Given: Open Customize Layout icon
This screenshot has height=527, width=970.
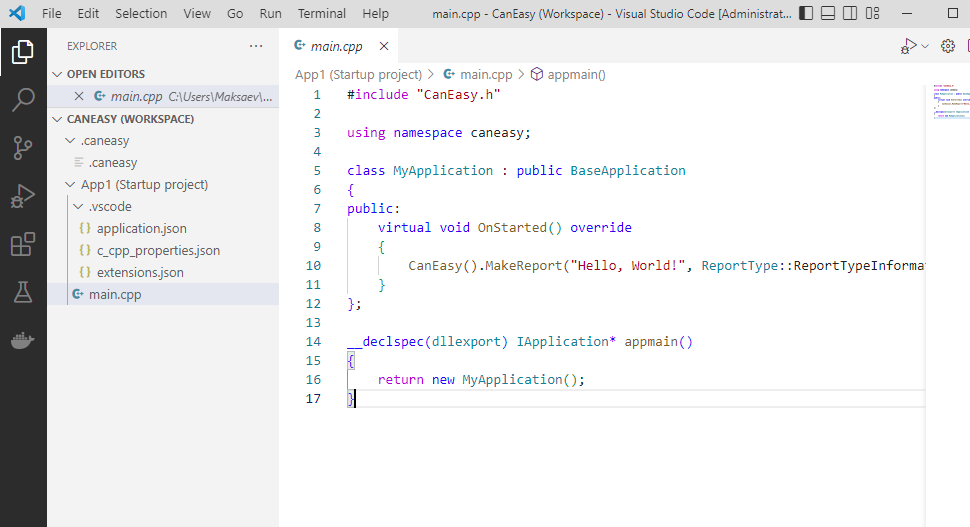Looking at the screenshot, I should pyautogui.click(x=872, y=13).
